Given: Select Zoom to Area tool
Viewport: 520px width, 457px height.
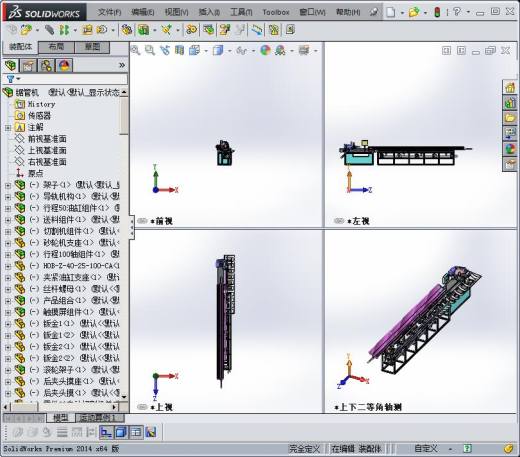Looking at the screenshot, I should (x=150, y=50).
